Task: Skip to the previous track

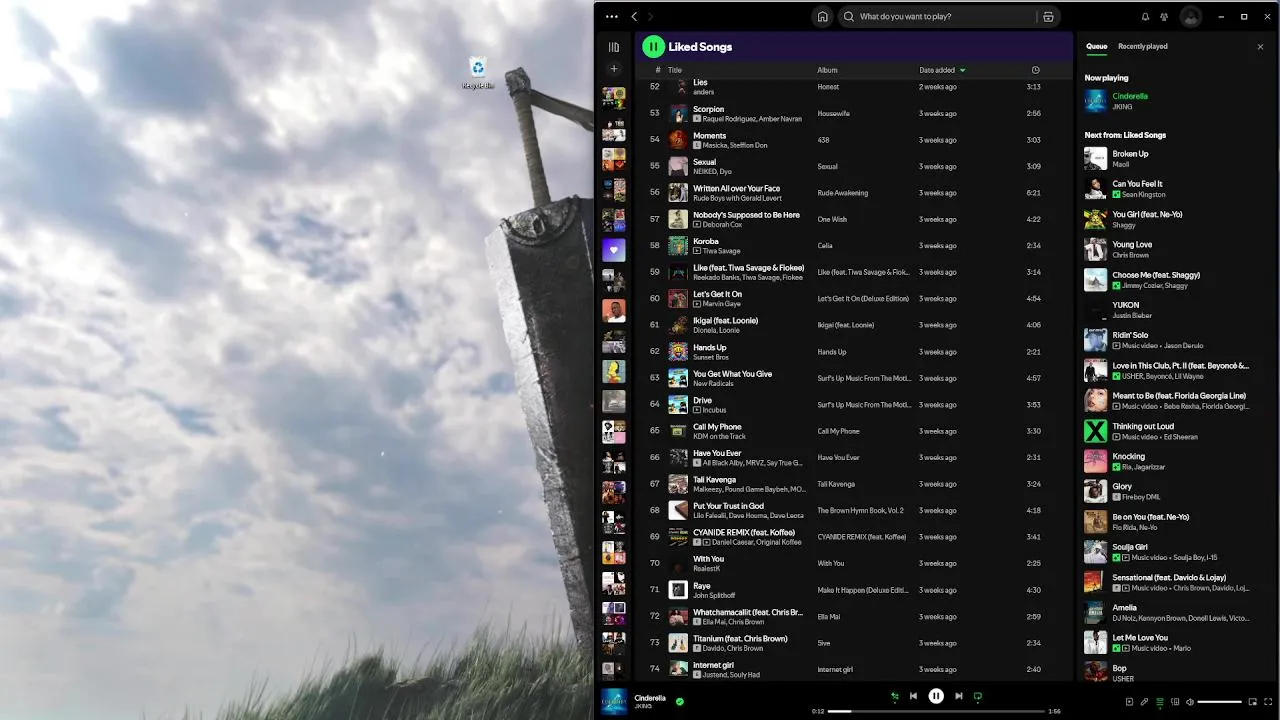Action: [913, 696]
